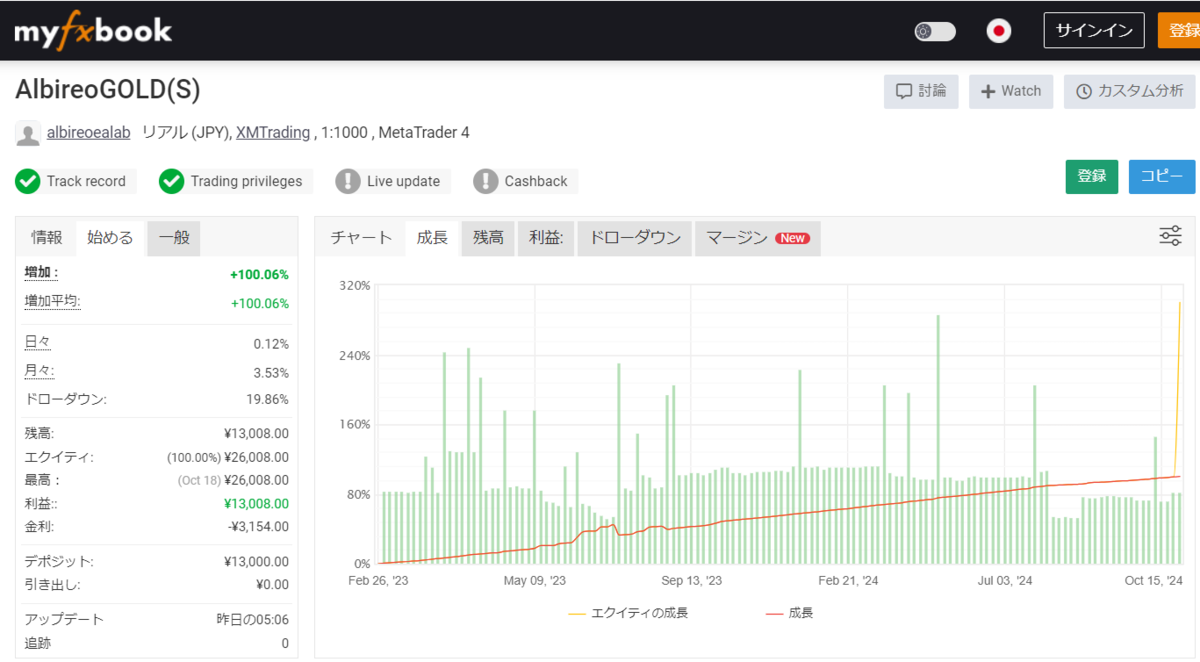Viewport: 1200px width, 662px height.
Task: Click the サインイン button
Action: [1094, 30]
